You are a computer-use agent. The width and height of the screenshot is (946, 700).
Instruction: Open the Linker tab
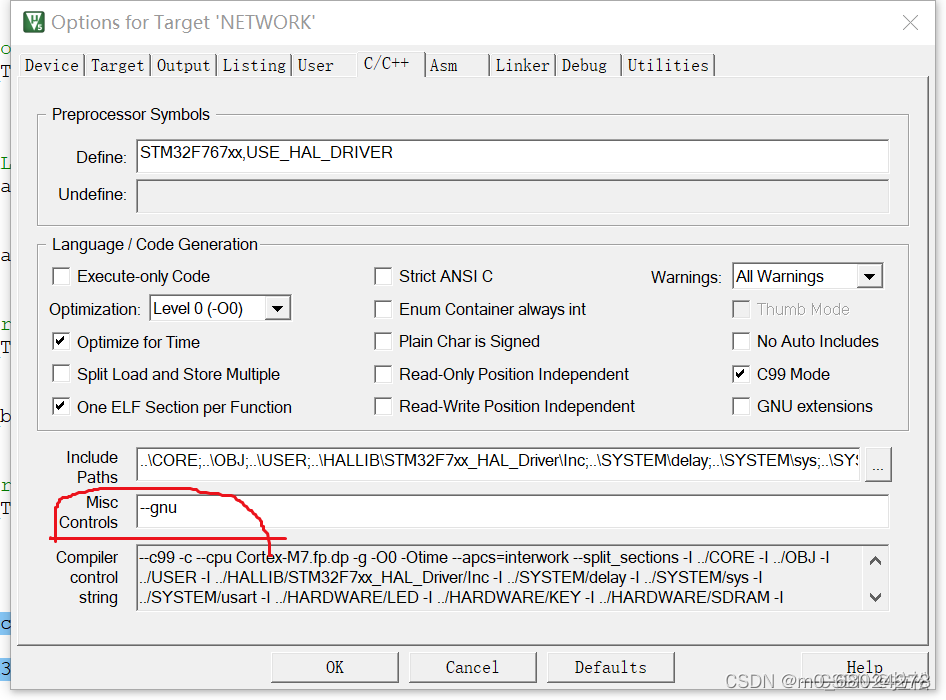pos(522,65)
